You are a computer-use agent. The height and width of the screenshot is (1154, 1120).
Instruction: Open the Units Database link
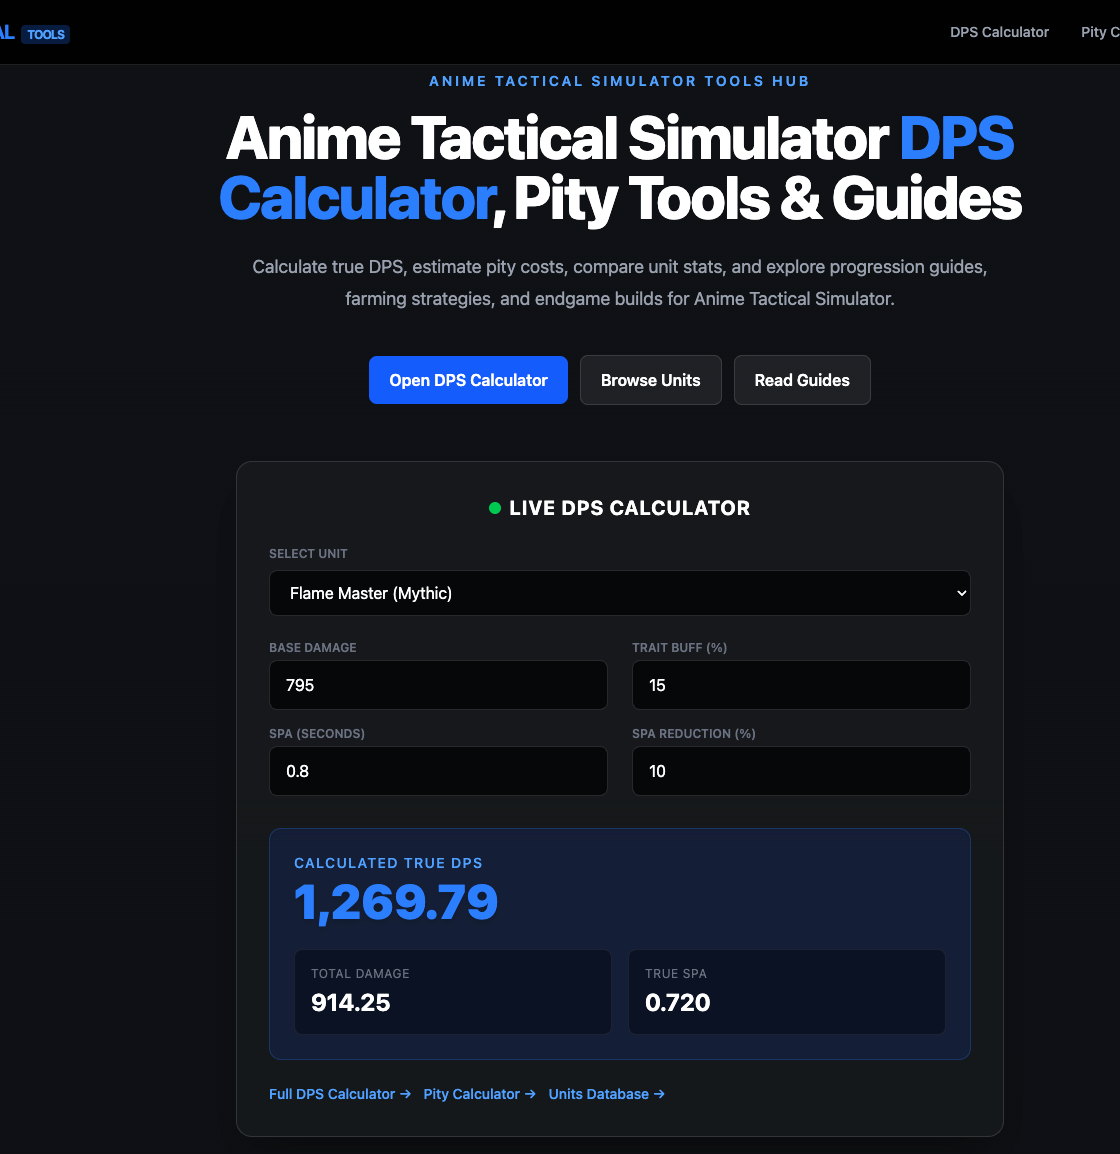tap(597, 1094)
